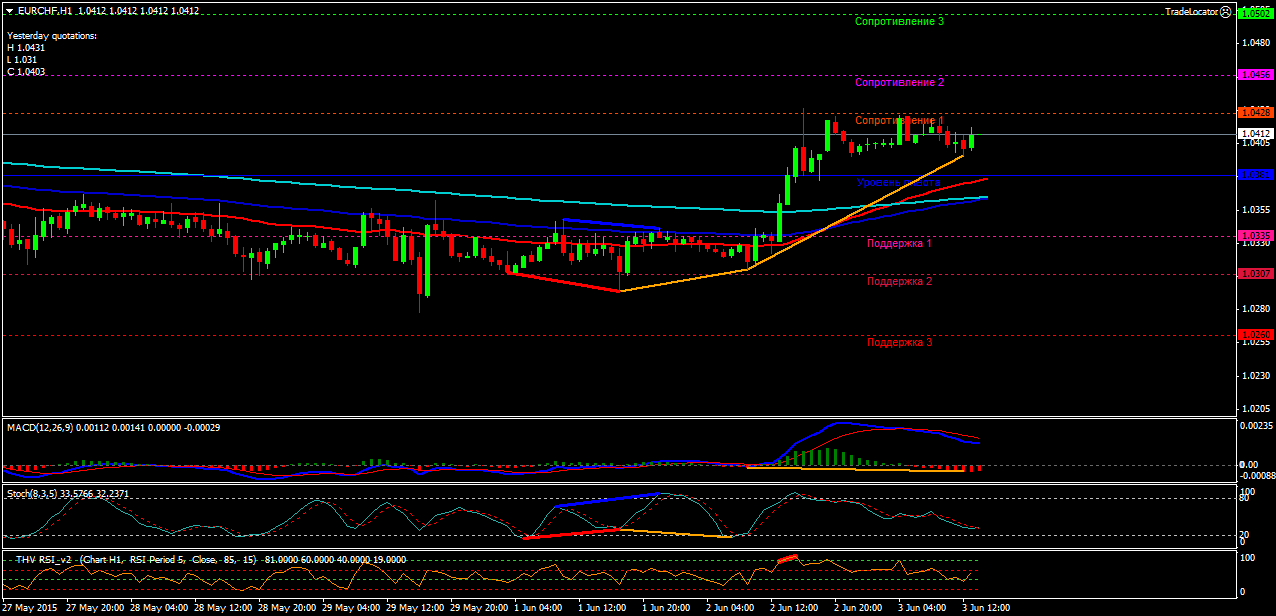Click the 'C 1.0403' yesterday close value

[26, 72]
